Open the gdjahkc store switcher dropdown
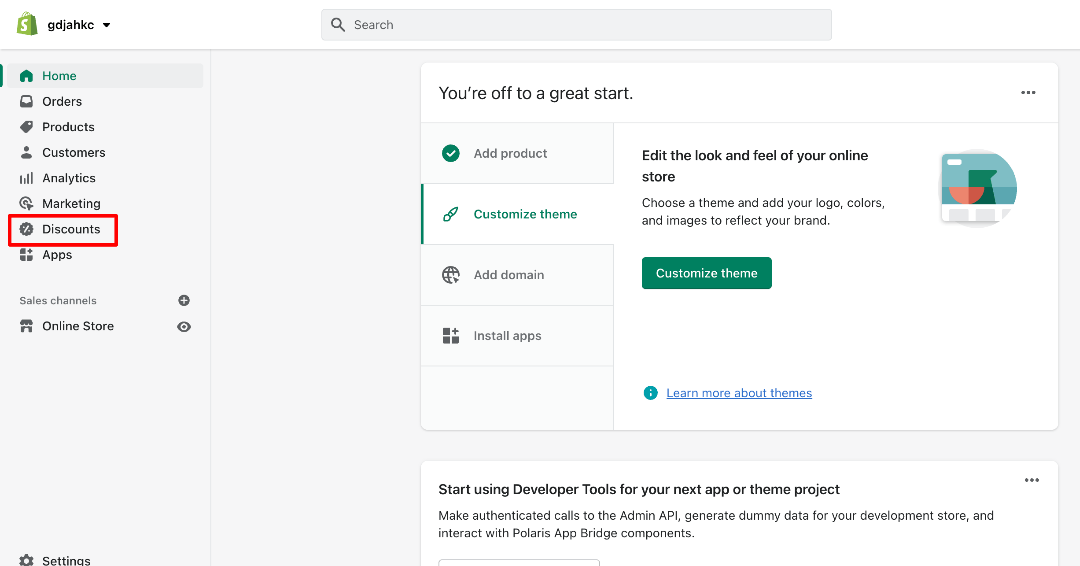 click(x=79, y=25)
